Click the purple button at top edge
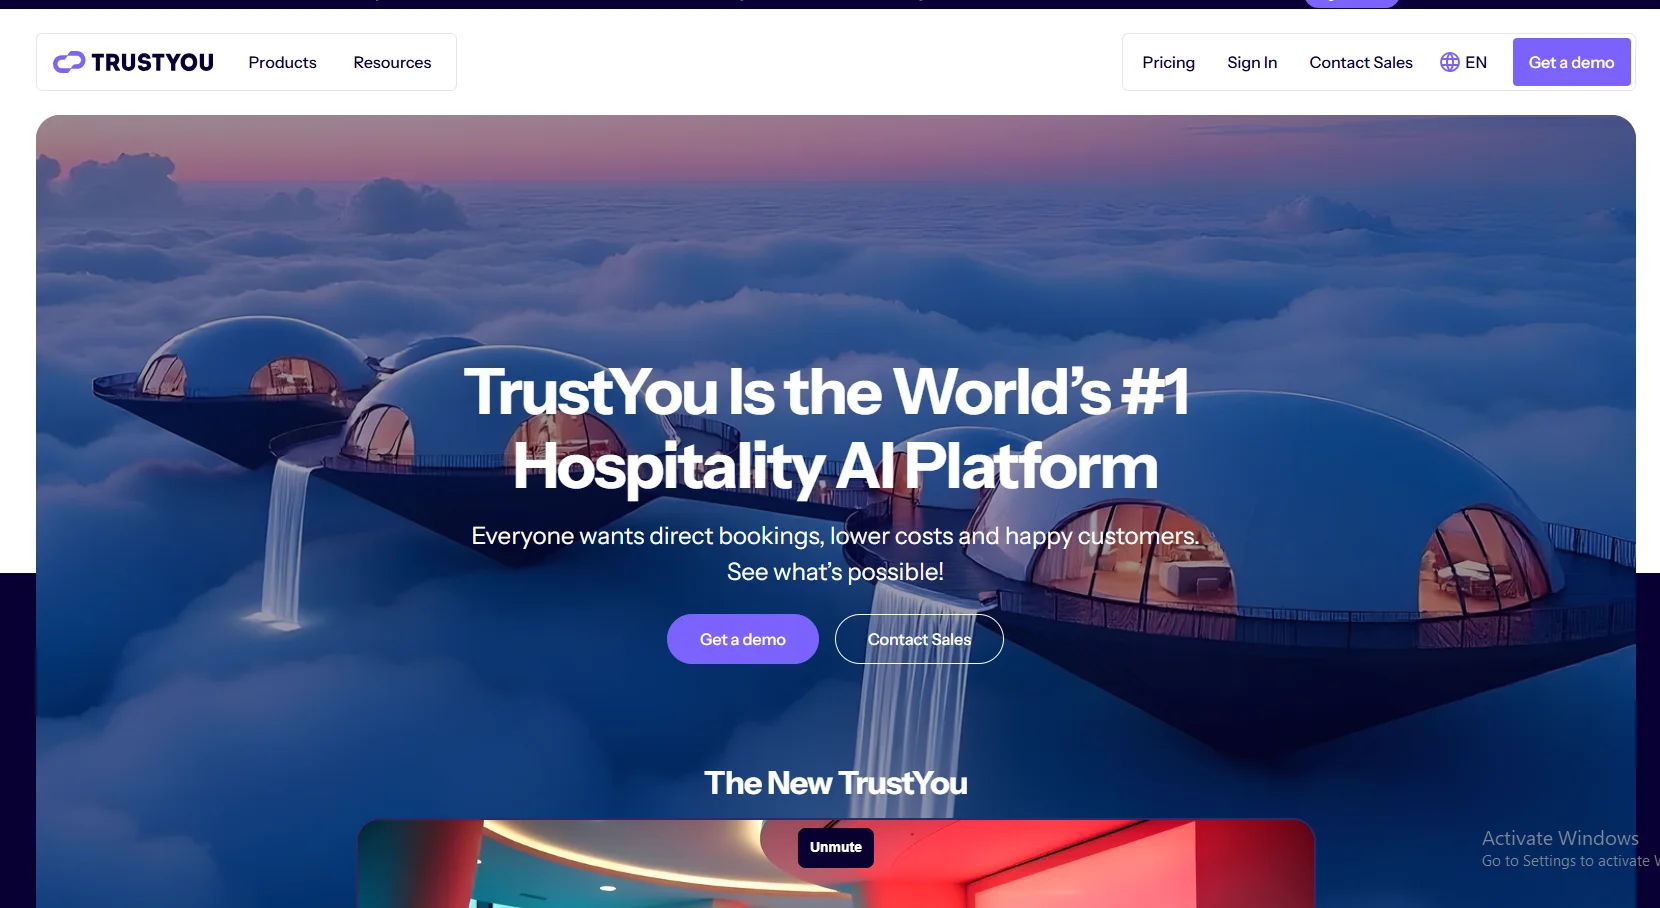The height and width of the screenshot is (908, 1660). coord(1352,3)
